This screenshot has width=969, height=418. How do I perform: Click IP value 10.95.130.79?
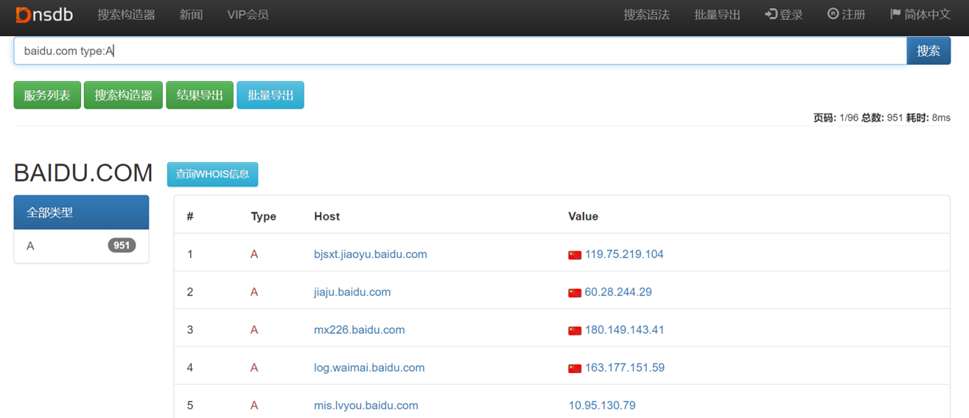point(602,406)
